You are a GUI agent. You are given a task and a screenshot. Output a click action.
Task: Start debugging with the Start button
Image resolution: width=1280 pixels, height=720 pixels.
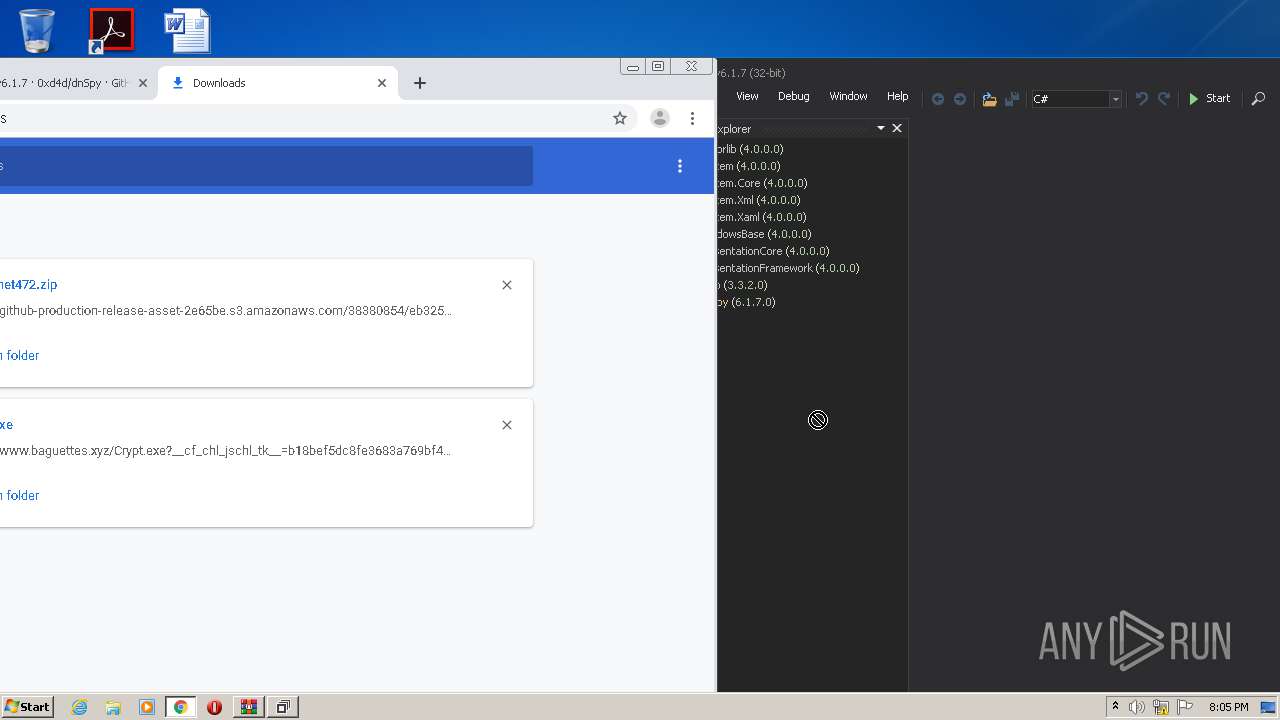pos(1209,99)
